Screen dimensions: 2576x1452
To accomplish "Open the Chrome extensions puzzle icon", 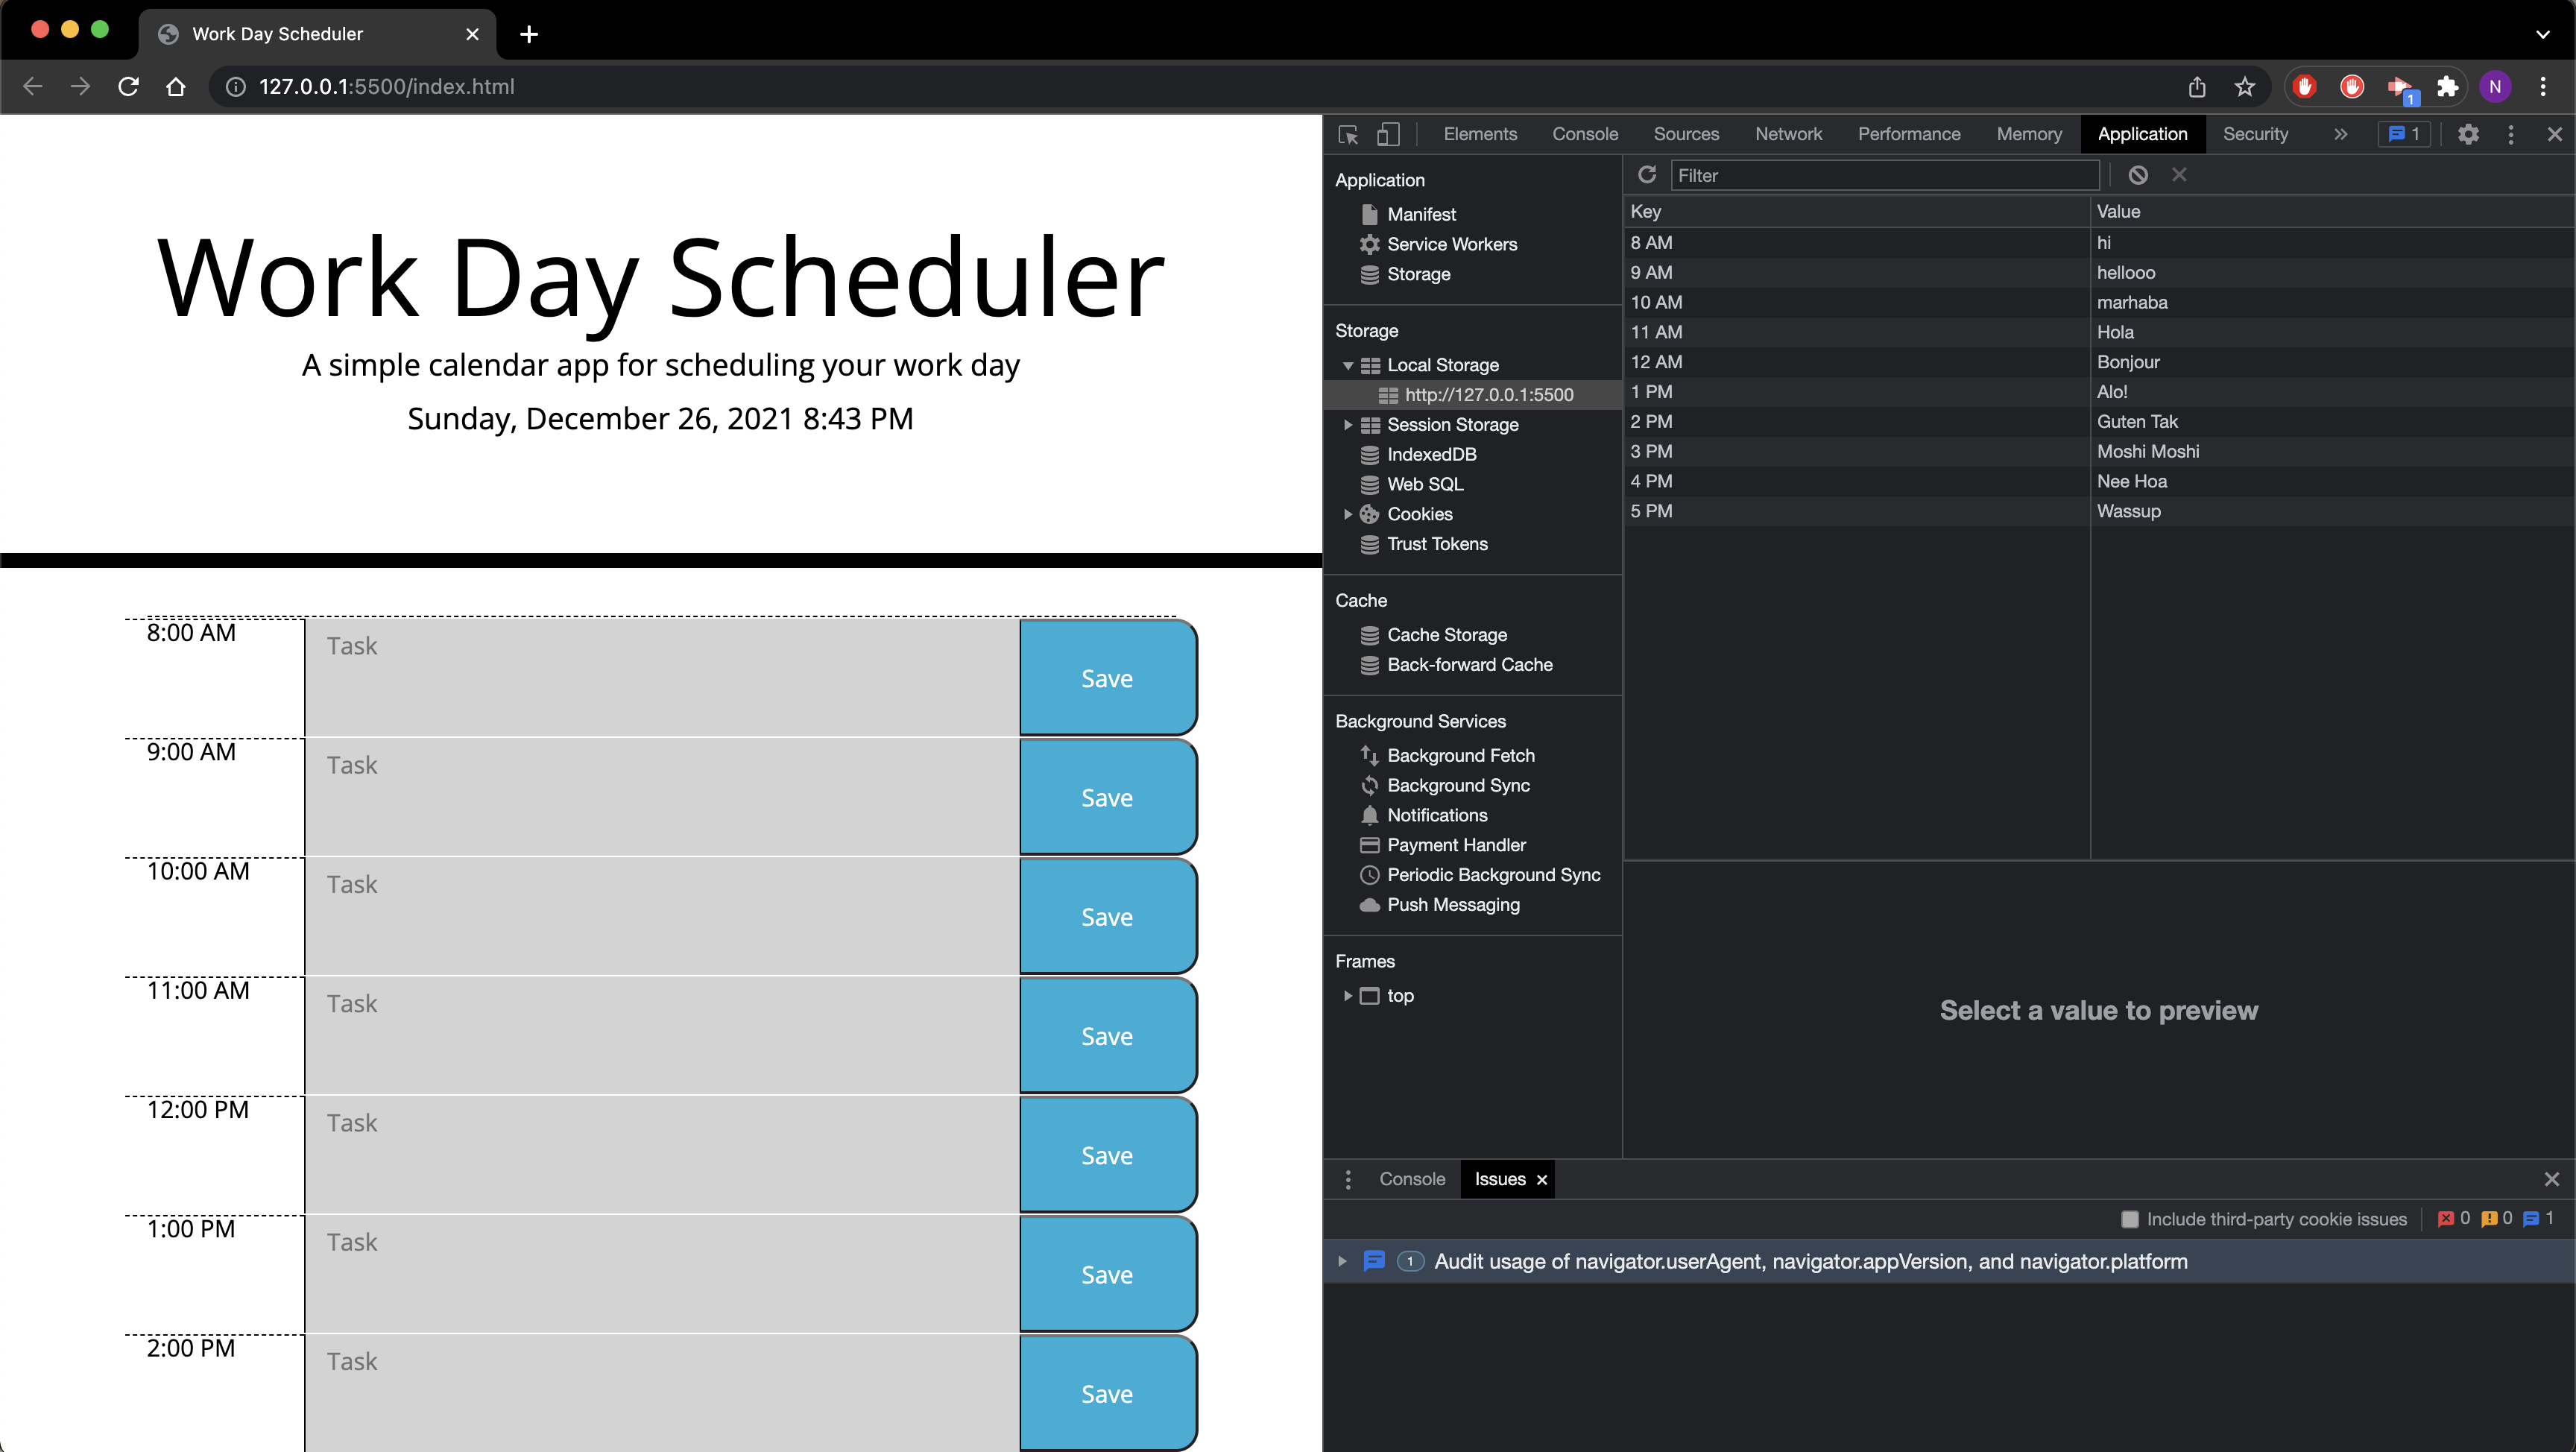I will (2447, 87).
